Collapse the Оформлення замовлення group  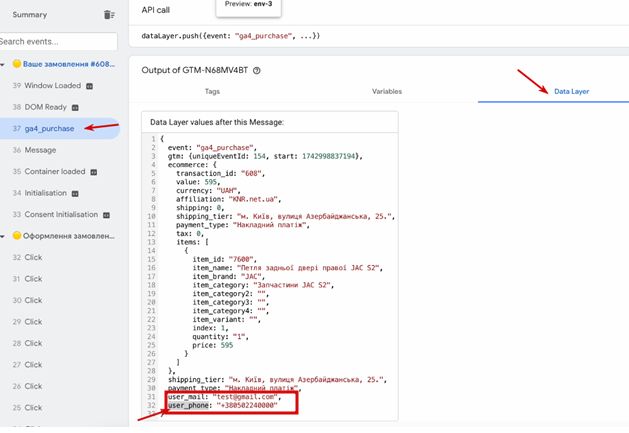click(2, 236)
